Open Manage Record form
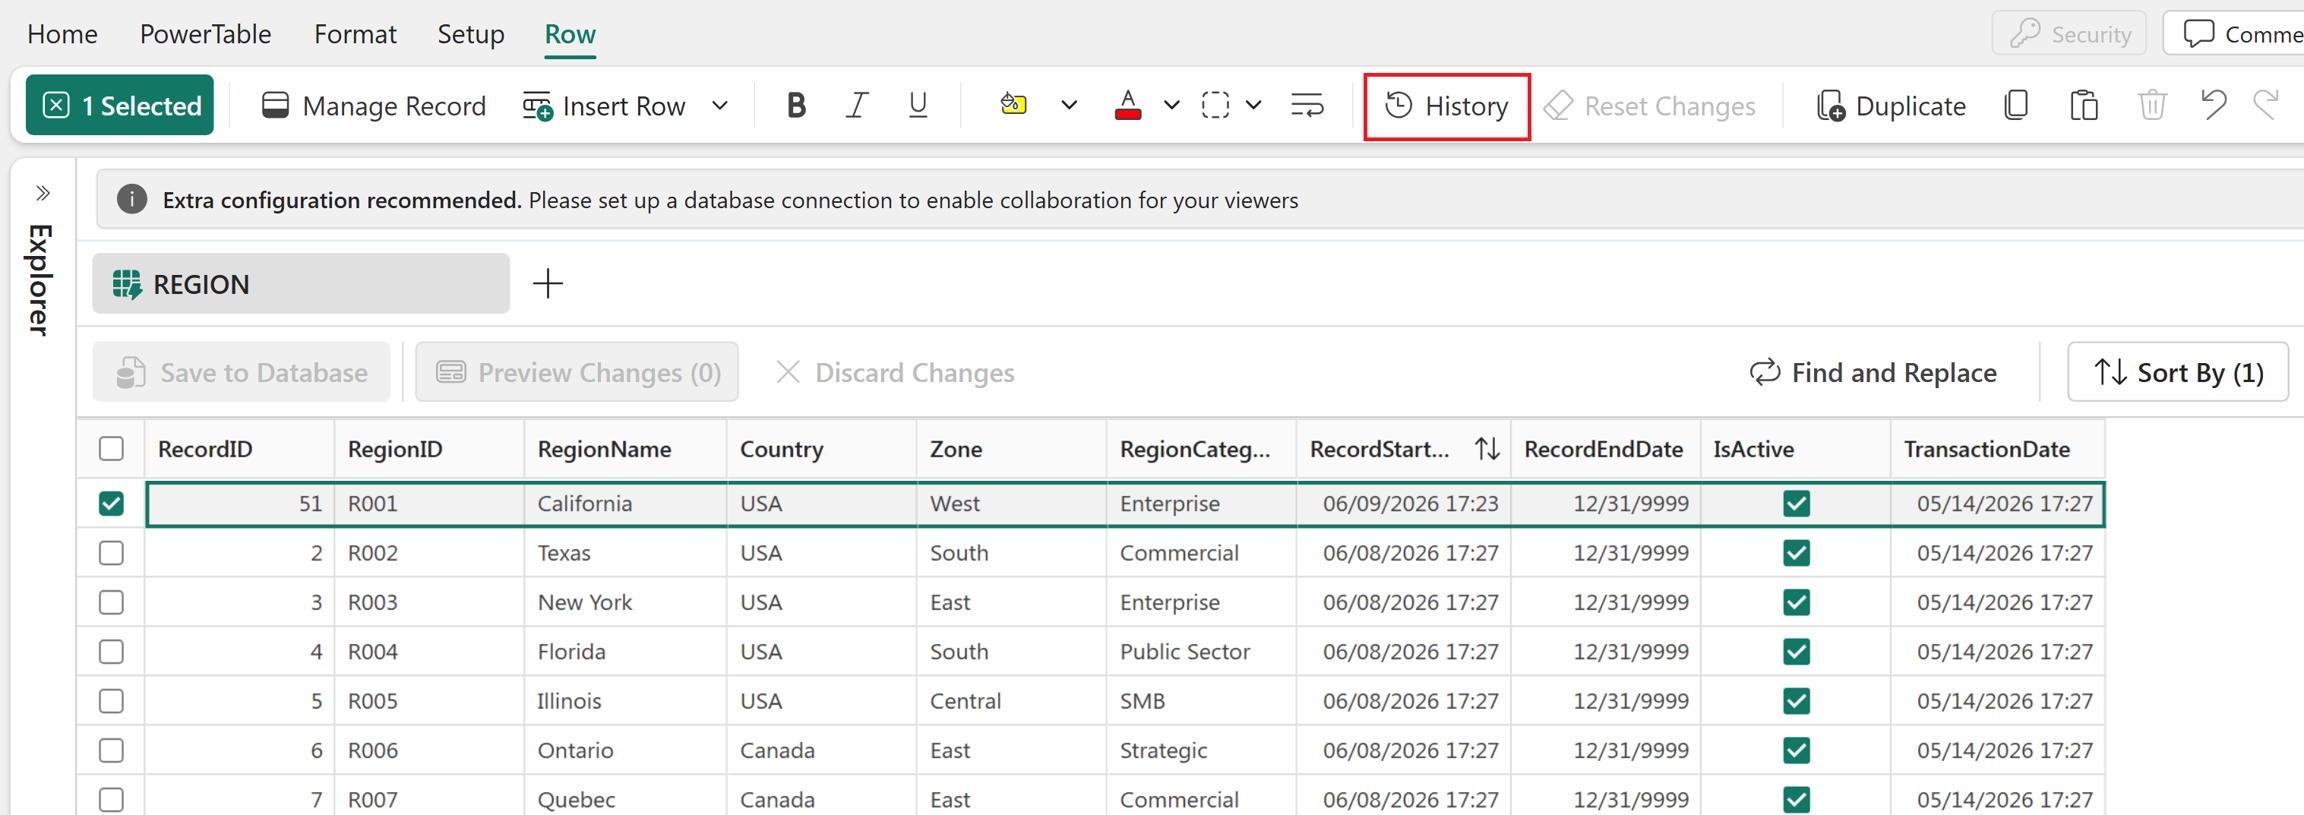2304x815 pixels. (x=373, y=106)
